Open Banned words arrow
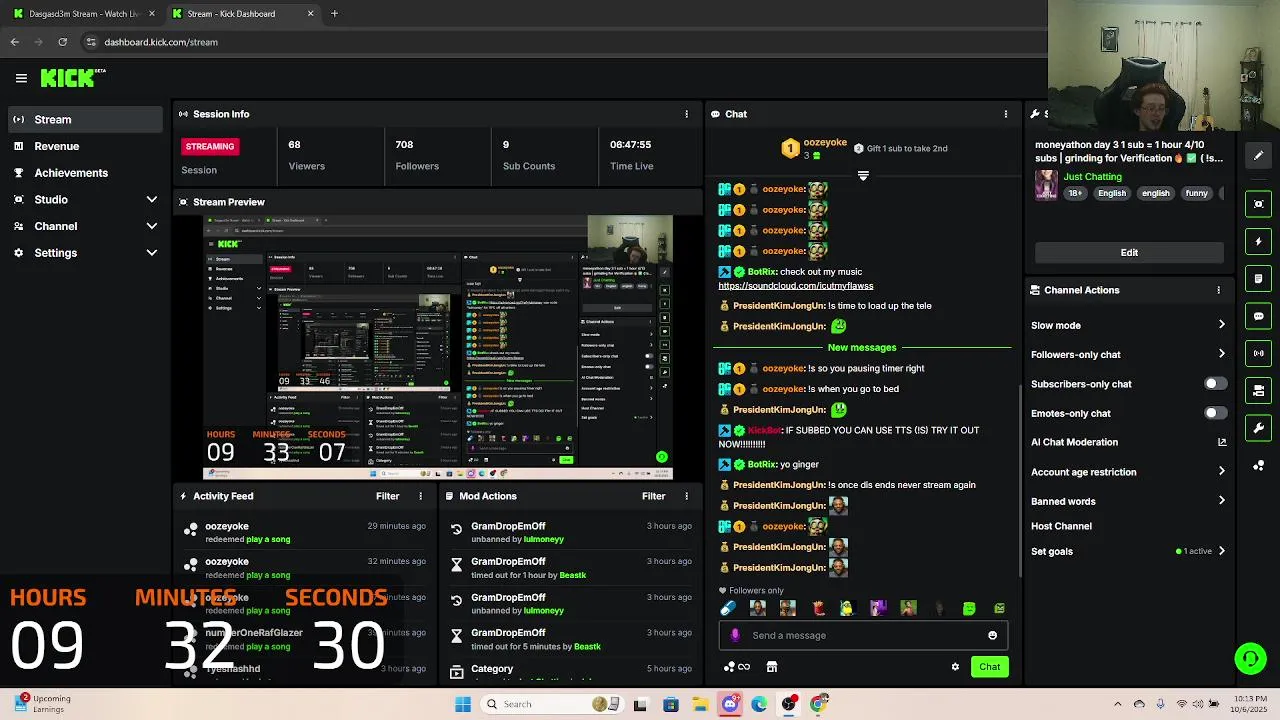 point(1221,501)
